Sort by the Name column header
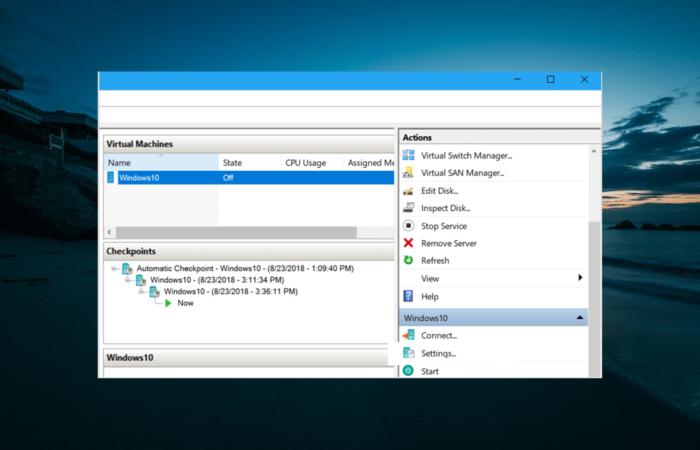The height and width of the screenshot is (450, 700). [x=161, y=162]
